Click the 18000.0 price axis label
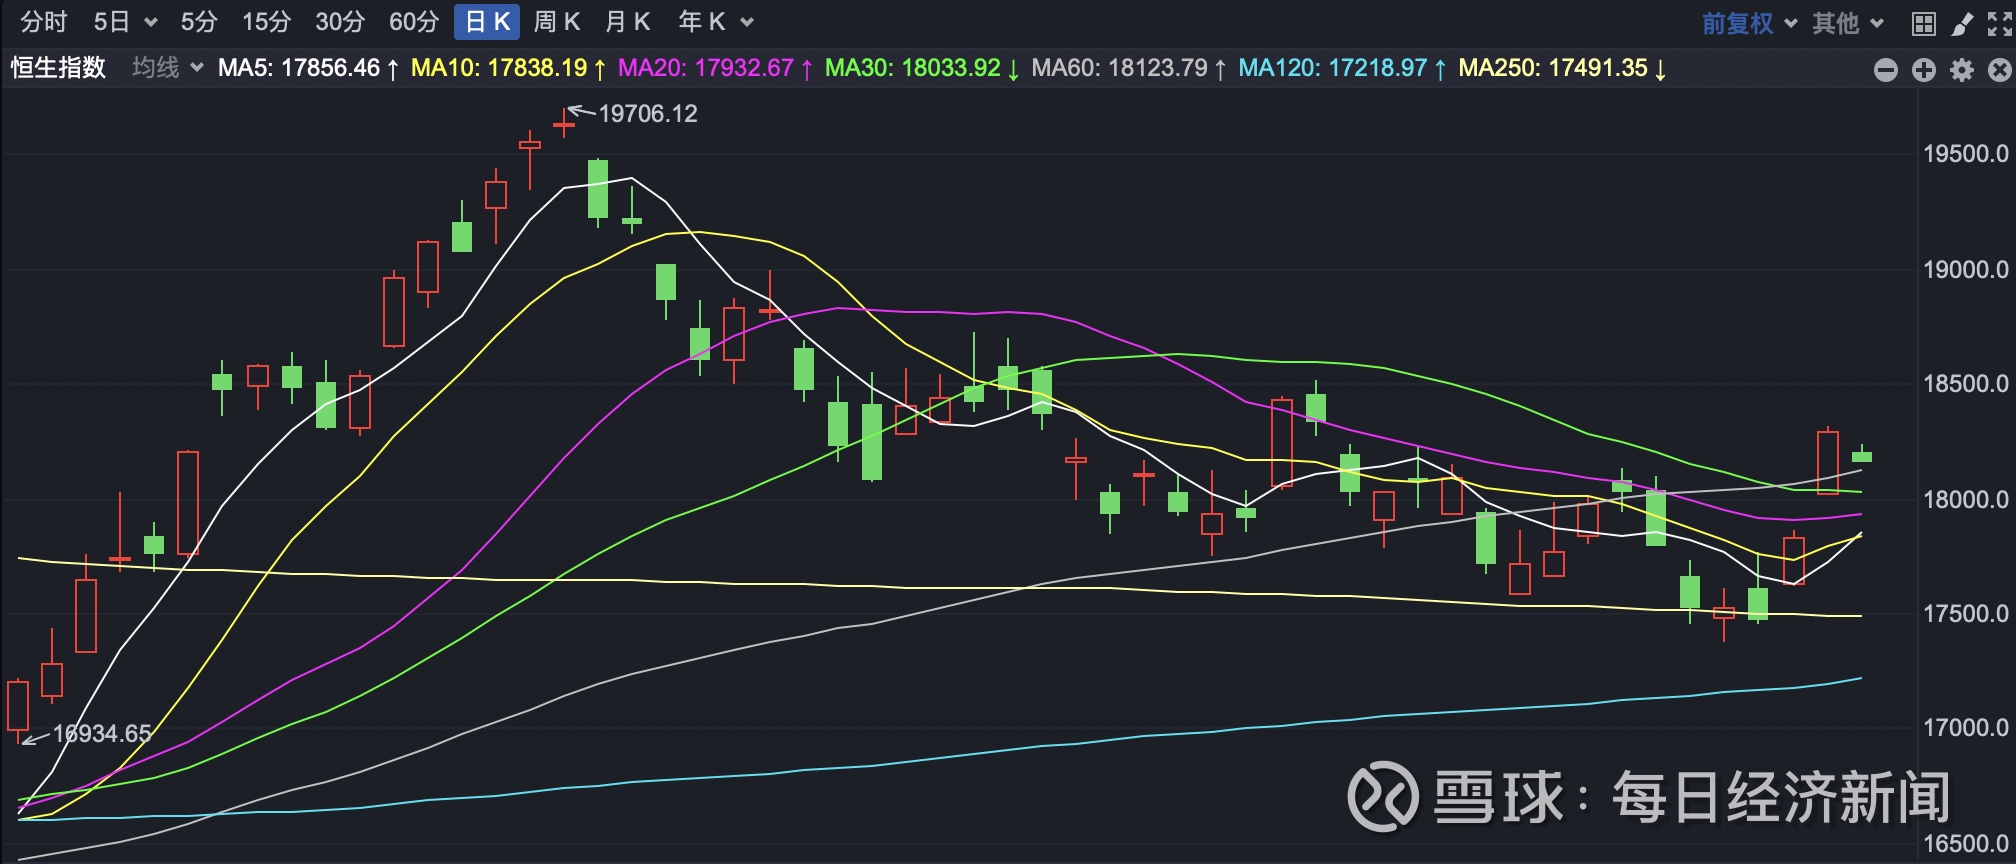This screenshot has width=2016, height=864. click(1966, 499)
